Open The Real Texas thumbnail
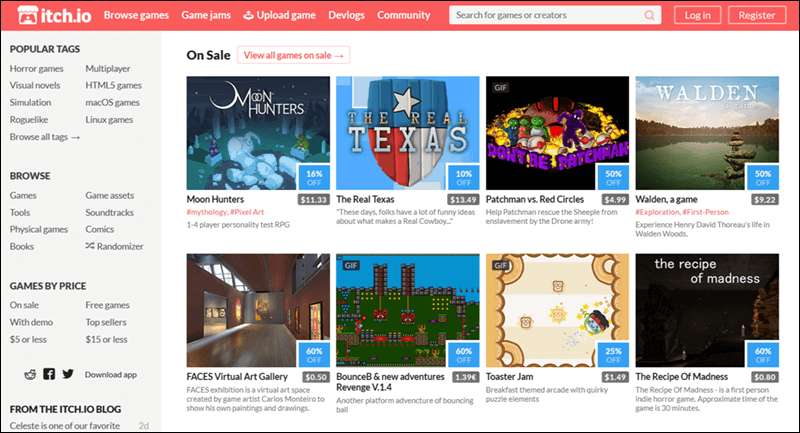 click(x=408, y=133)
